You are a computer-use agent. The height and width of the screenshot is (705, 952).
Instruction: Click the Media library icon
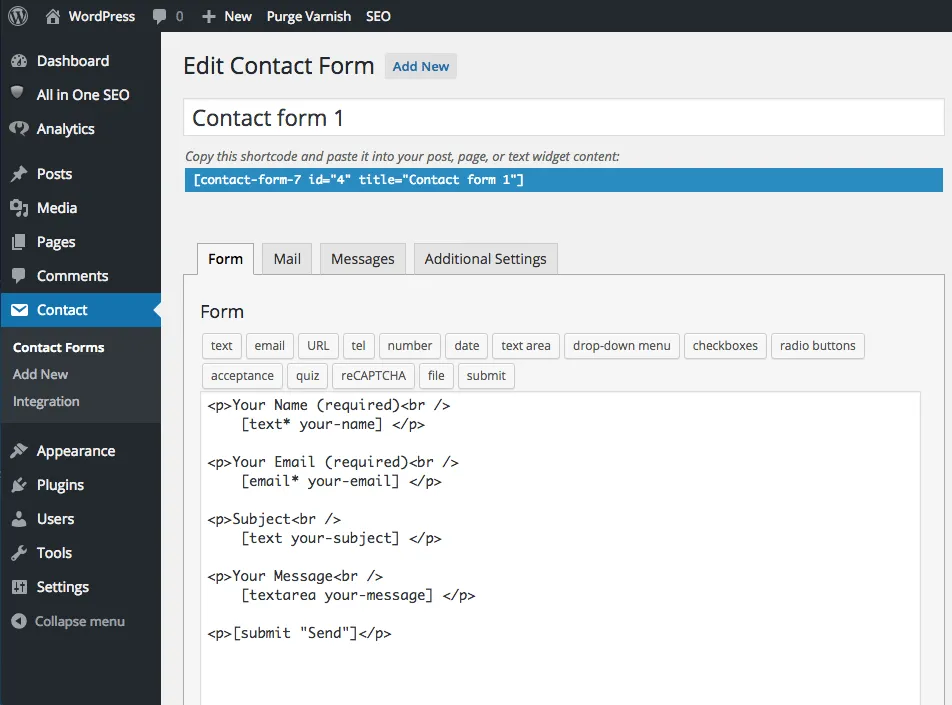tap(19, 208)
